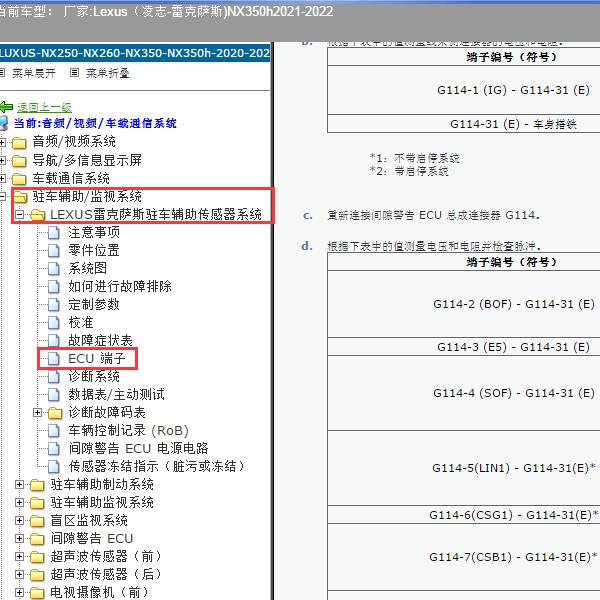Click 菜单折叠 to collapse the menu

(108, 73)
